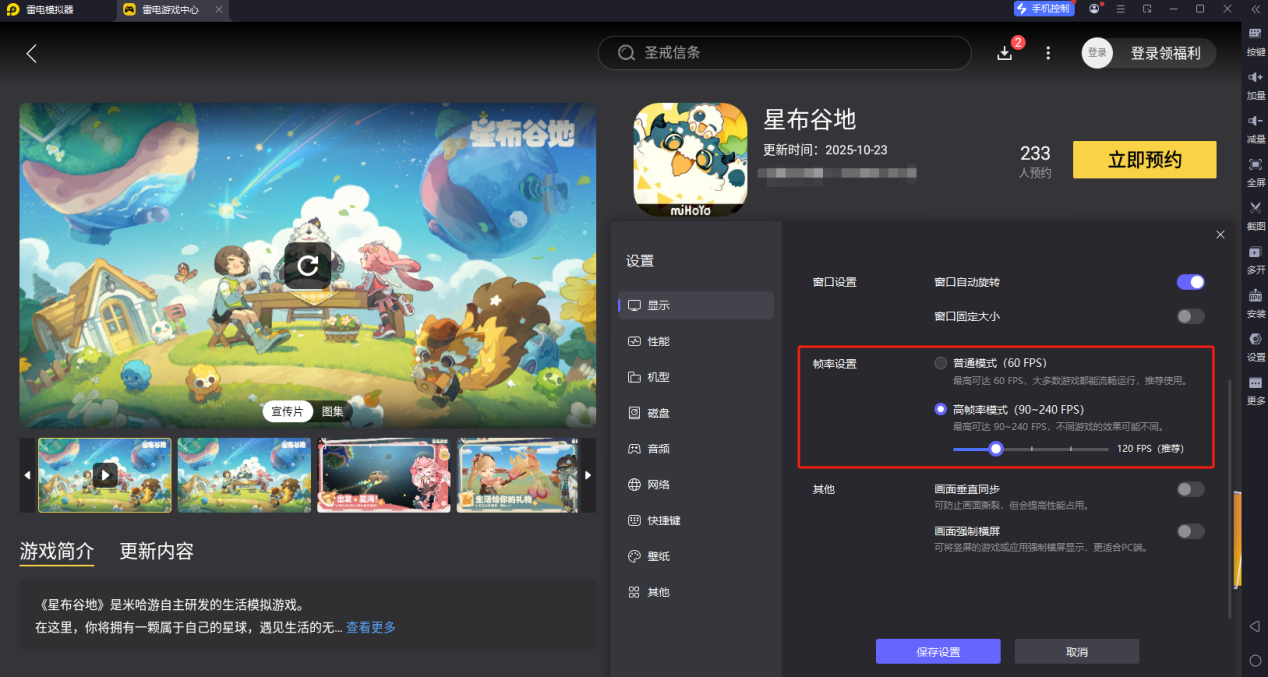Select 普通模式 (60 FPS) radio button

940,363
